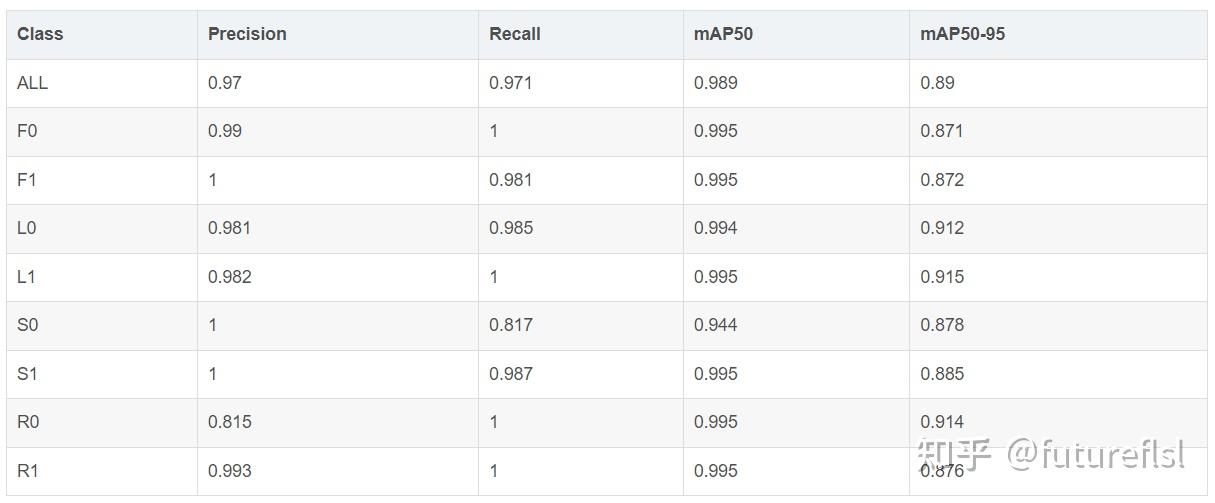Click the Class column header
Screen dimensions: 1215x503
[40, 34]
